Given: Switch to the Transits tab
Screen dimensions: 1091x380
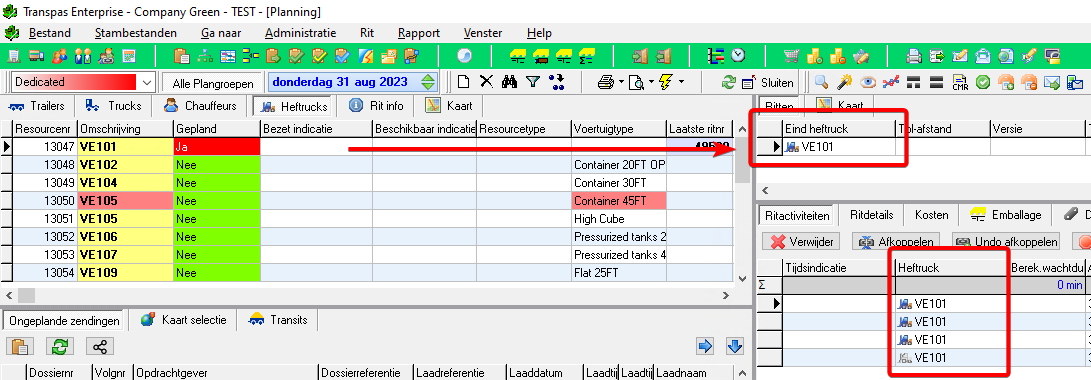Looking at the screenshot, I should point(278,320).
